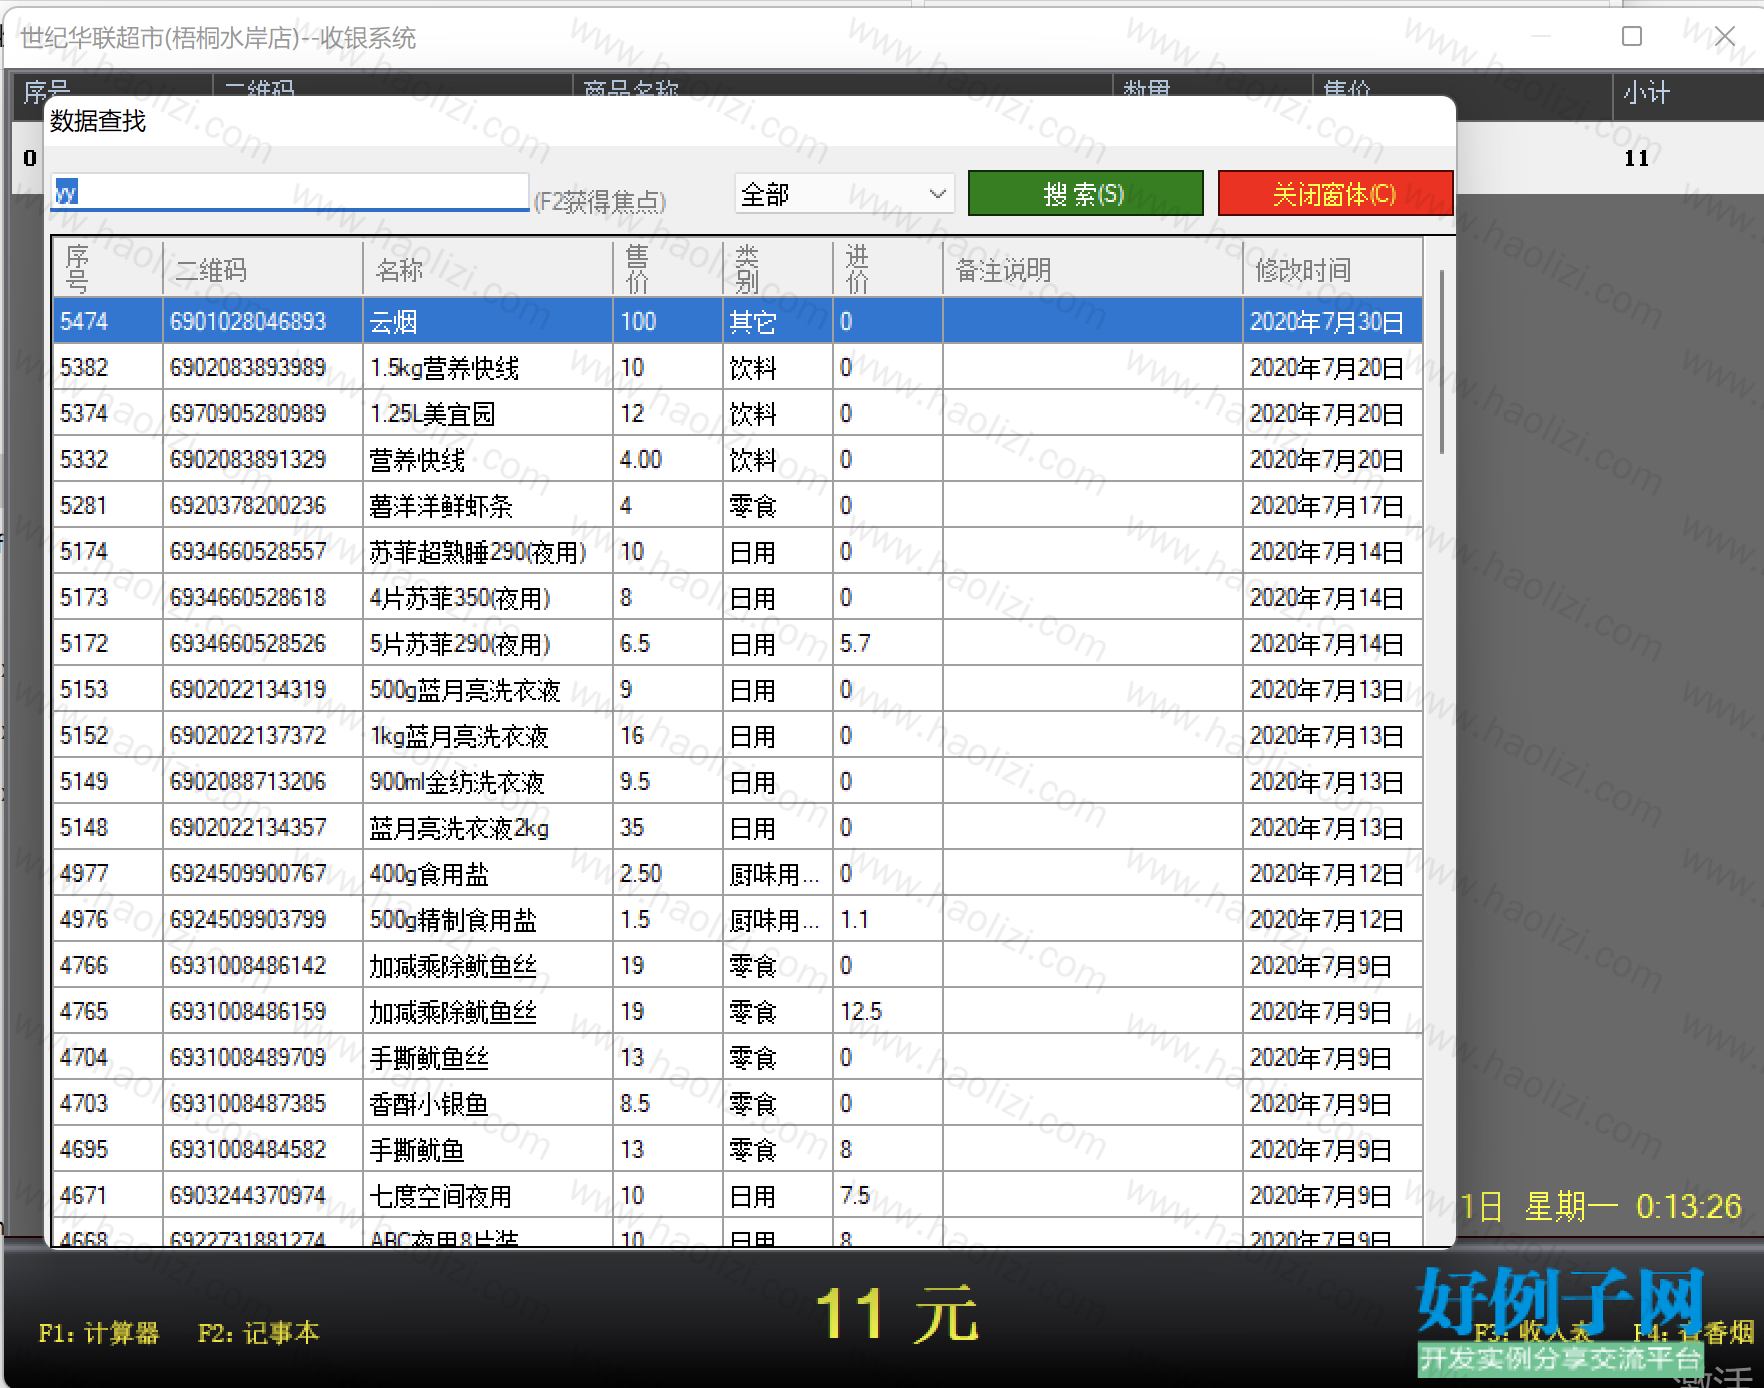Select 900ml金纺洗衣液 row
Screen dimensions: 1764x1388
pos(737,781)
